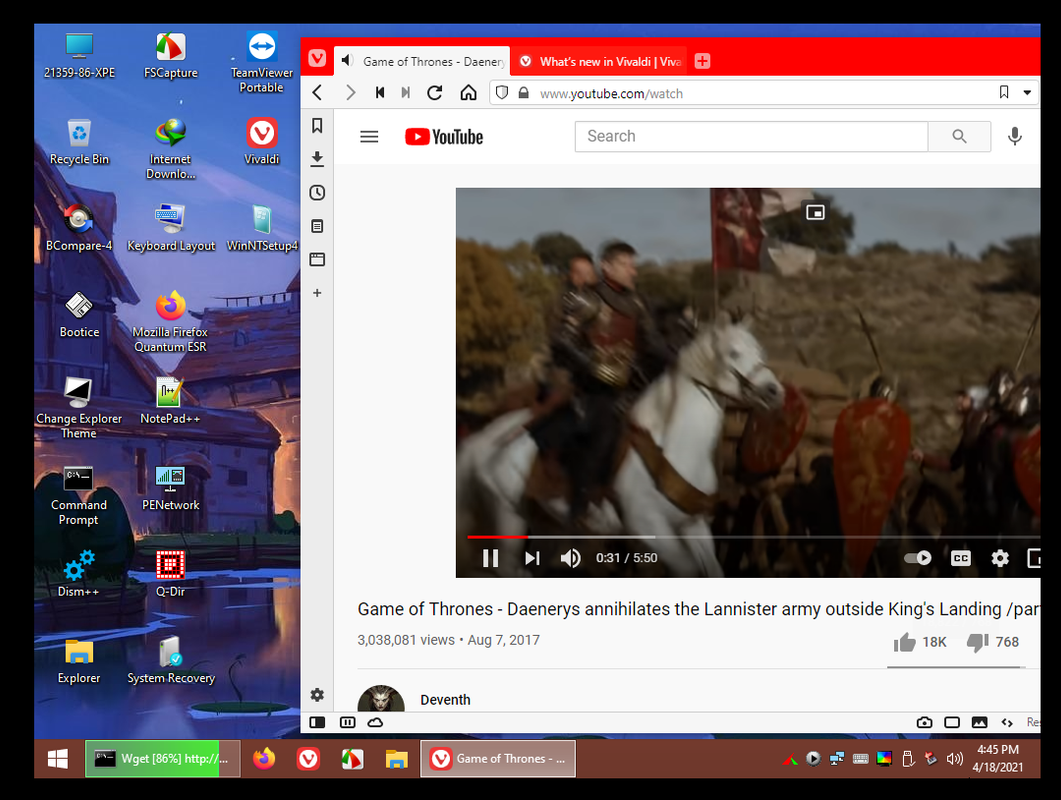Screen dimensions: 1061x800
Task: Skip to the next video
Action: pos(532,558)
